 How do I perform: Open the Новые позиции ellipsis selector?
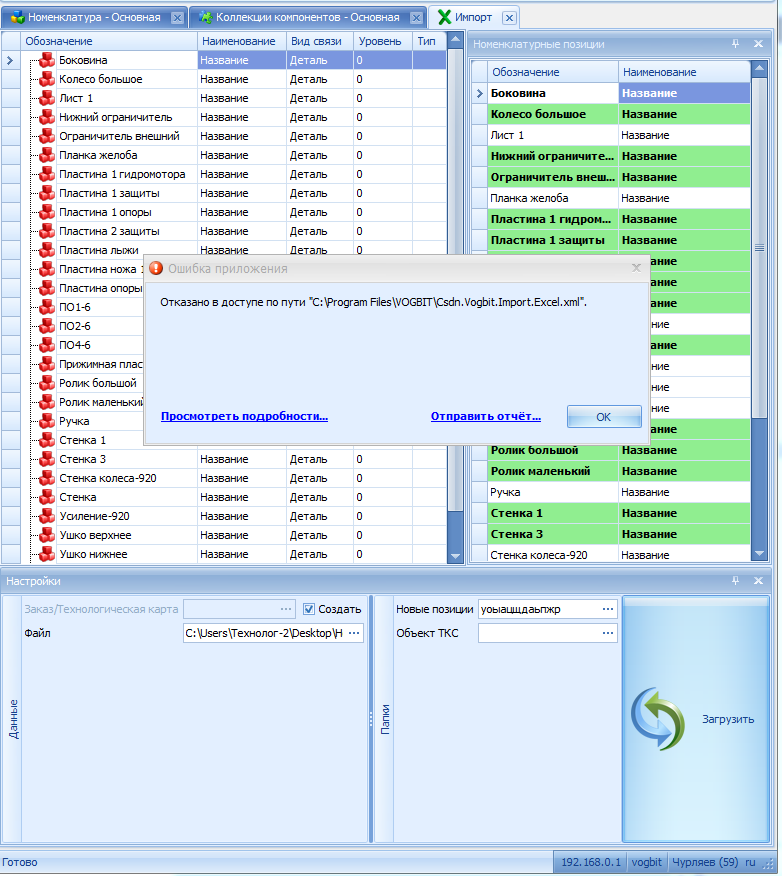608,609
